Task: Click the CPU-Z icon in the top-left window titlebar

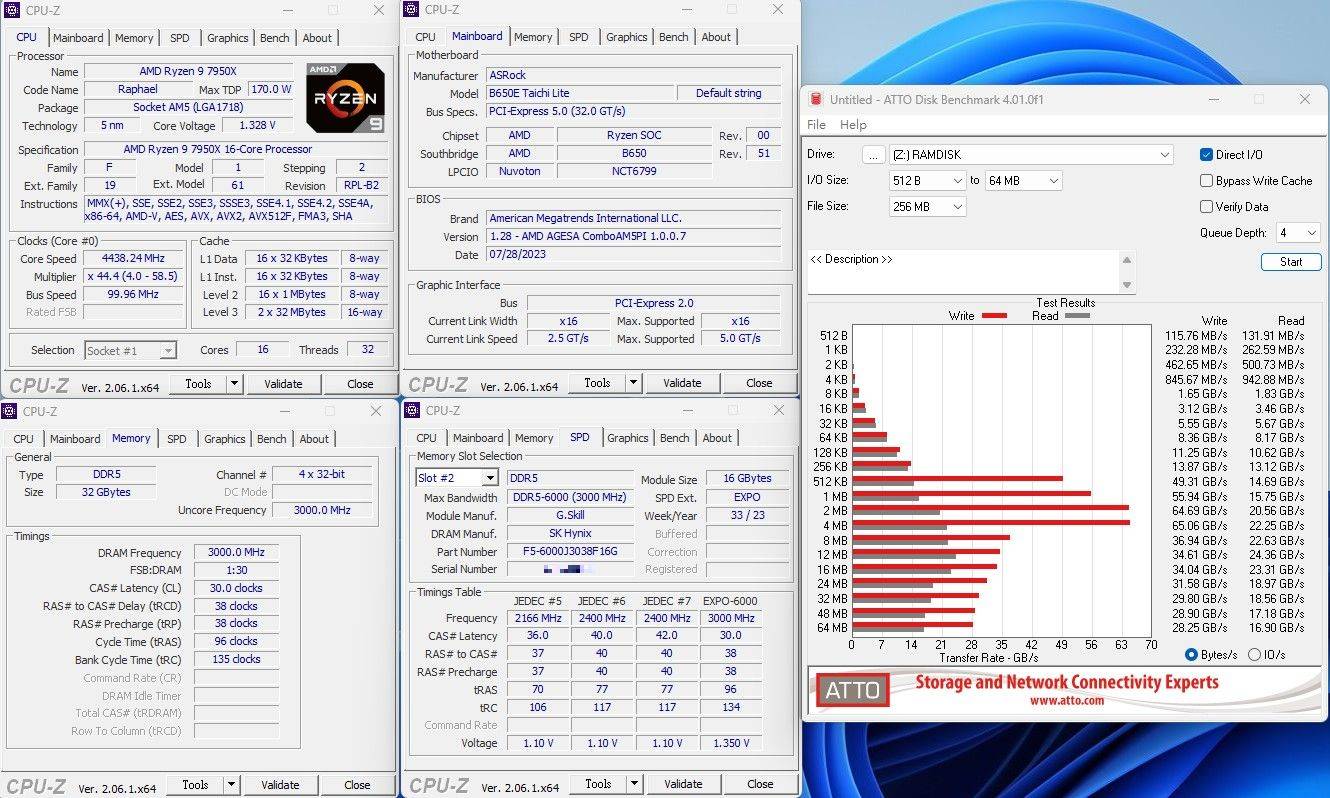Action: click(10, 10)
